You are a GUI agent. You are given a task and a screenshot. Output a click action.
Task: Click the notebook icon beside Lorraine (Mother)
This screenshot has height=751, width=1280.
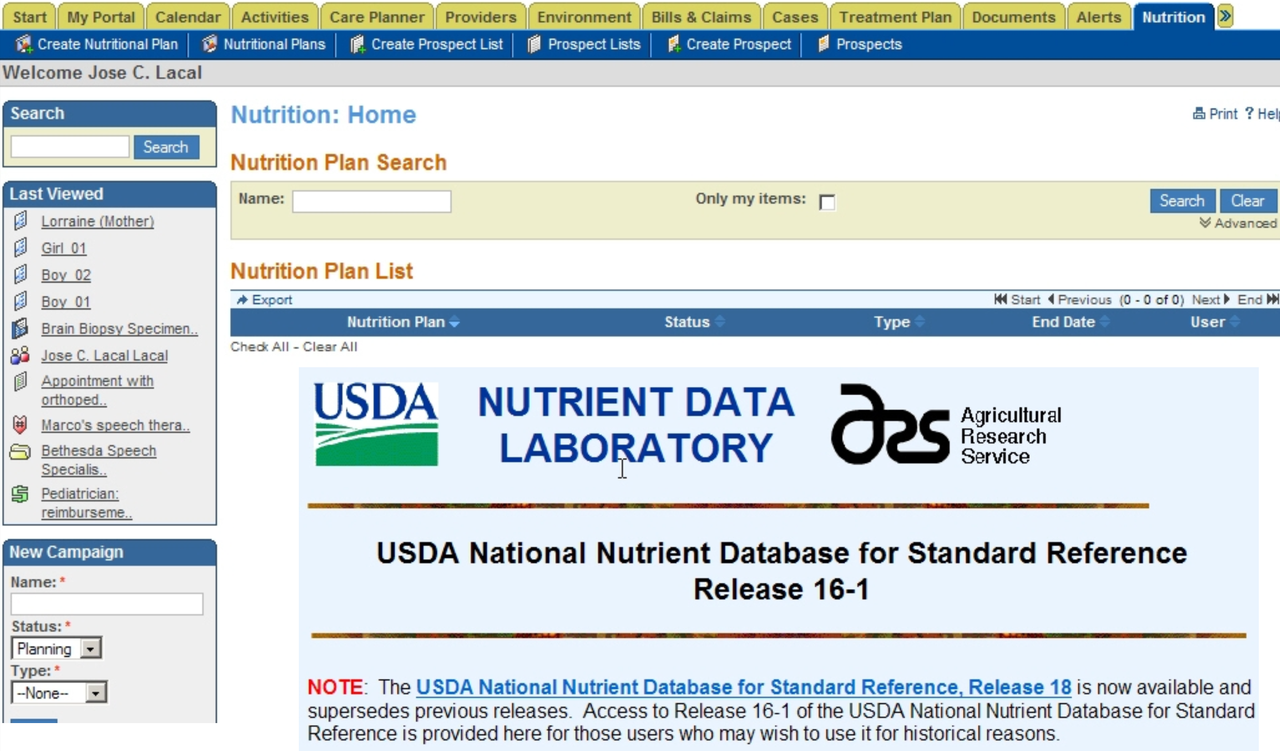pos(19,220)
